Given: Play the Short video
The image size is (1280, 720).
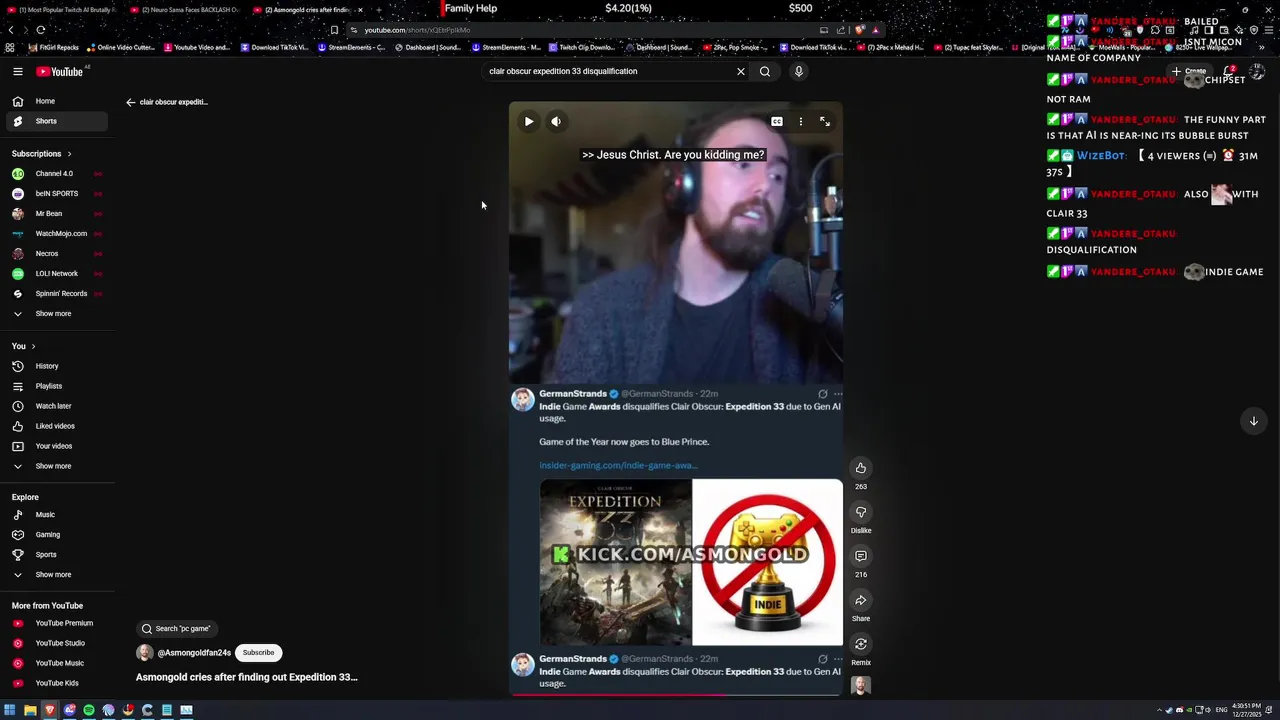Looking at the screenshot, I should (x=528, y=121).
